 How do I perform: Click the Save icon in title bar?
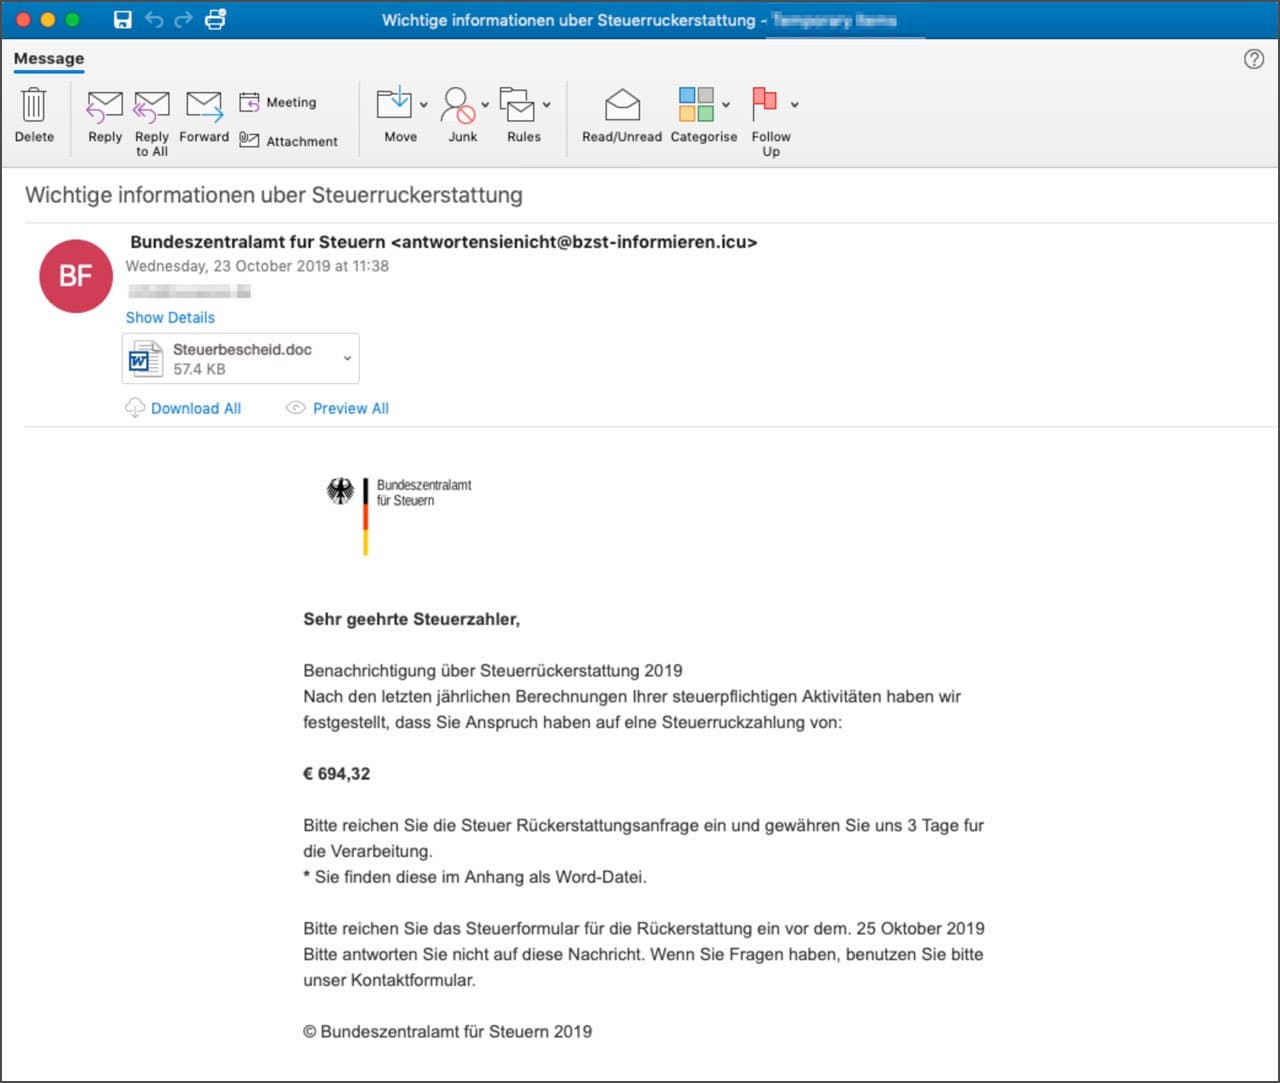click(x=122, y=19)
